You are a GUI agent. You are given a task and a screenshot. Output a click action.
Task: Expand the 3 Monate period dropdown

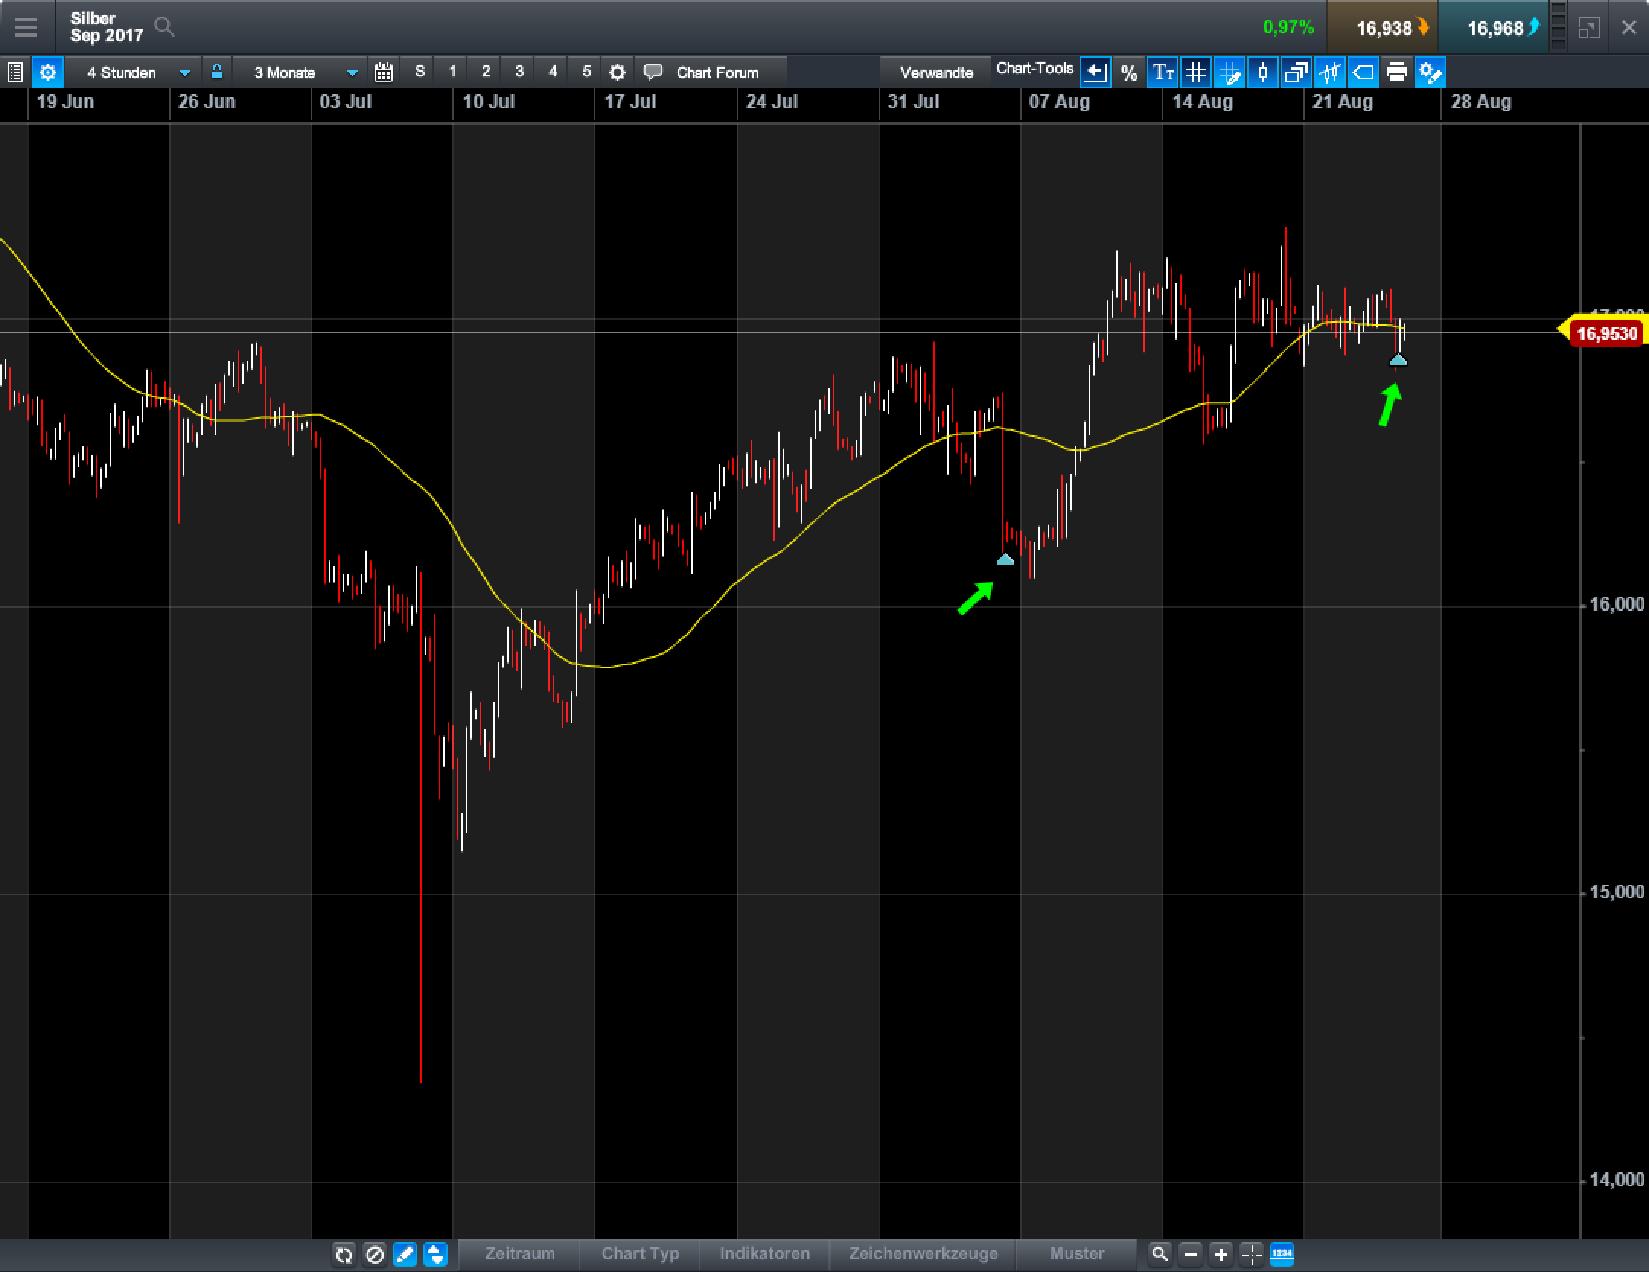(352, 72)
